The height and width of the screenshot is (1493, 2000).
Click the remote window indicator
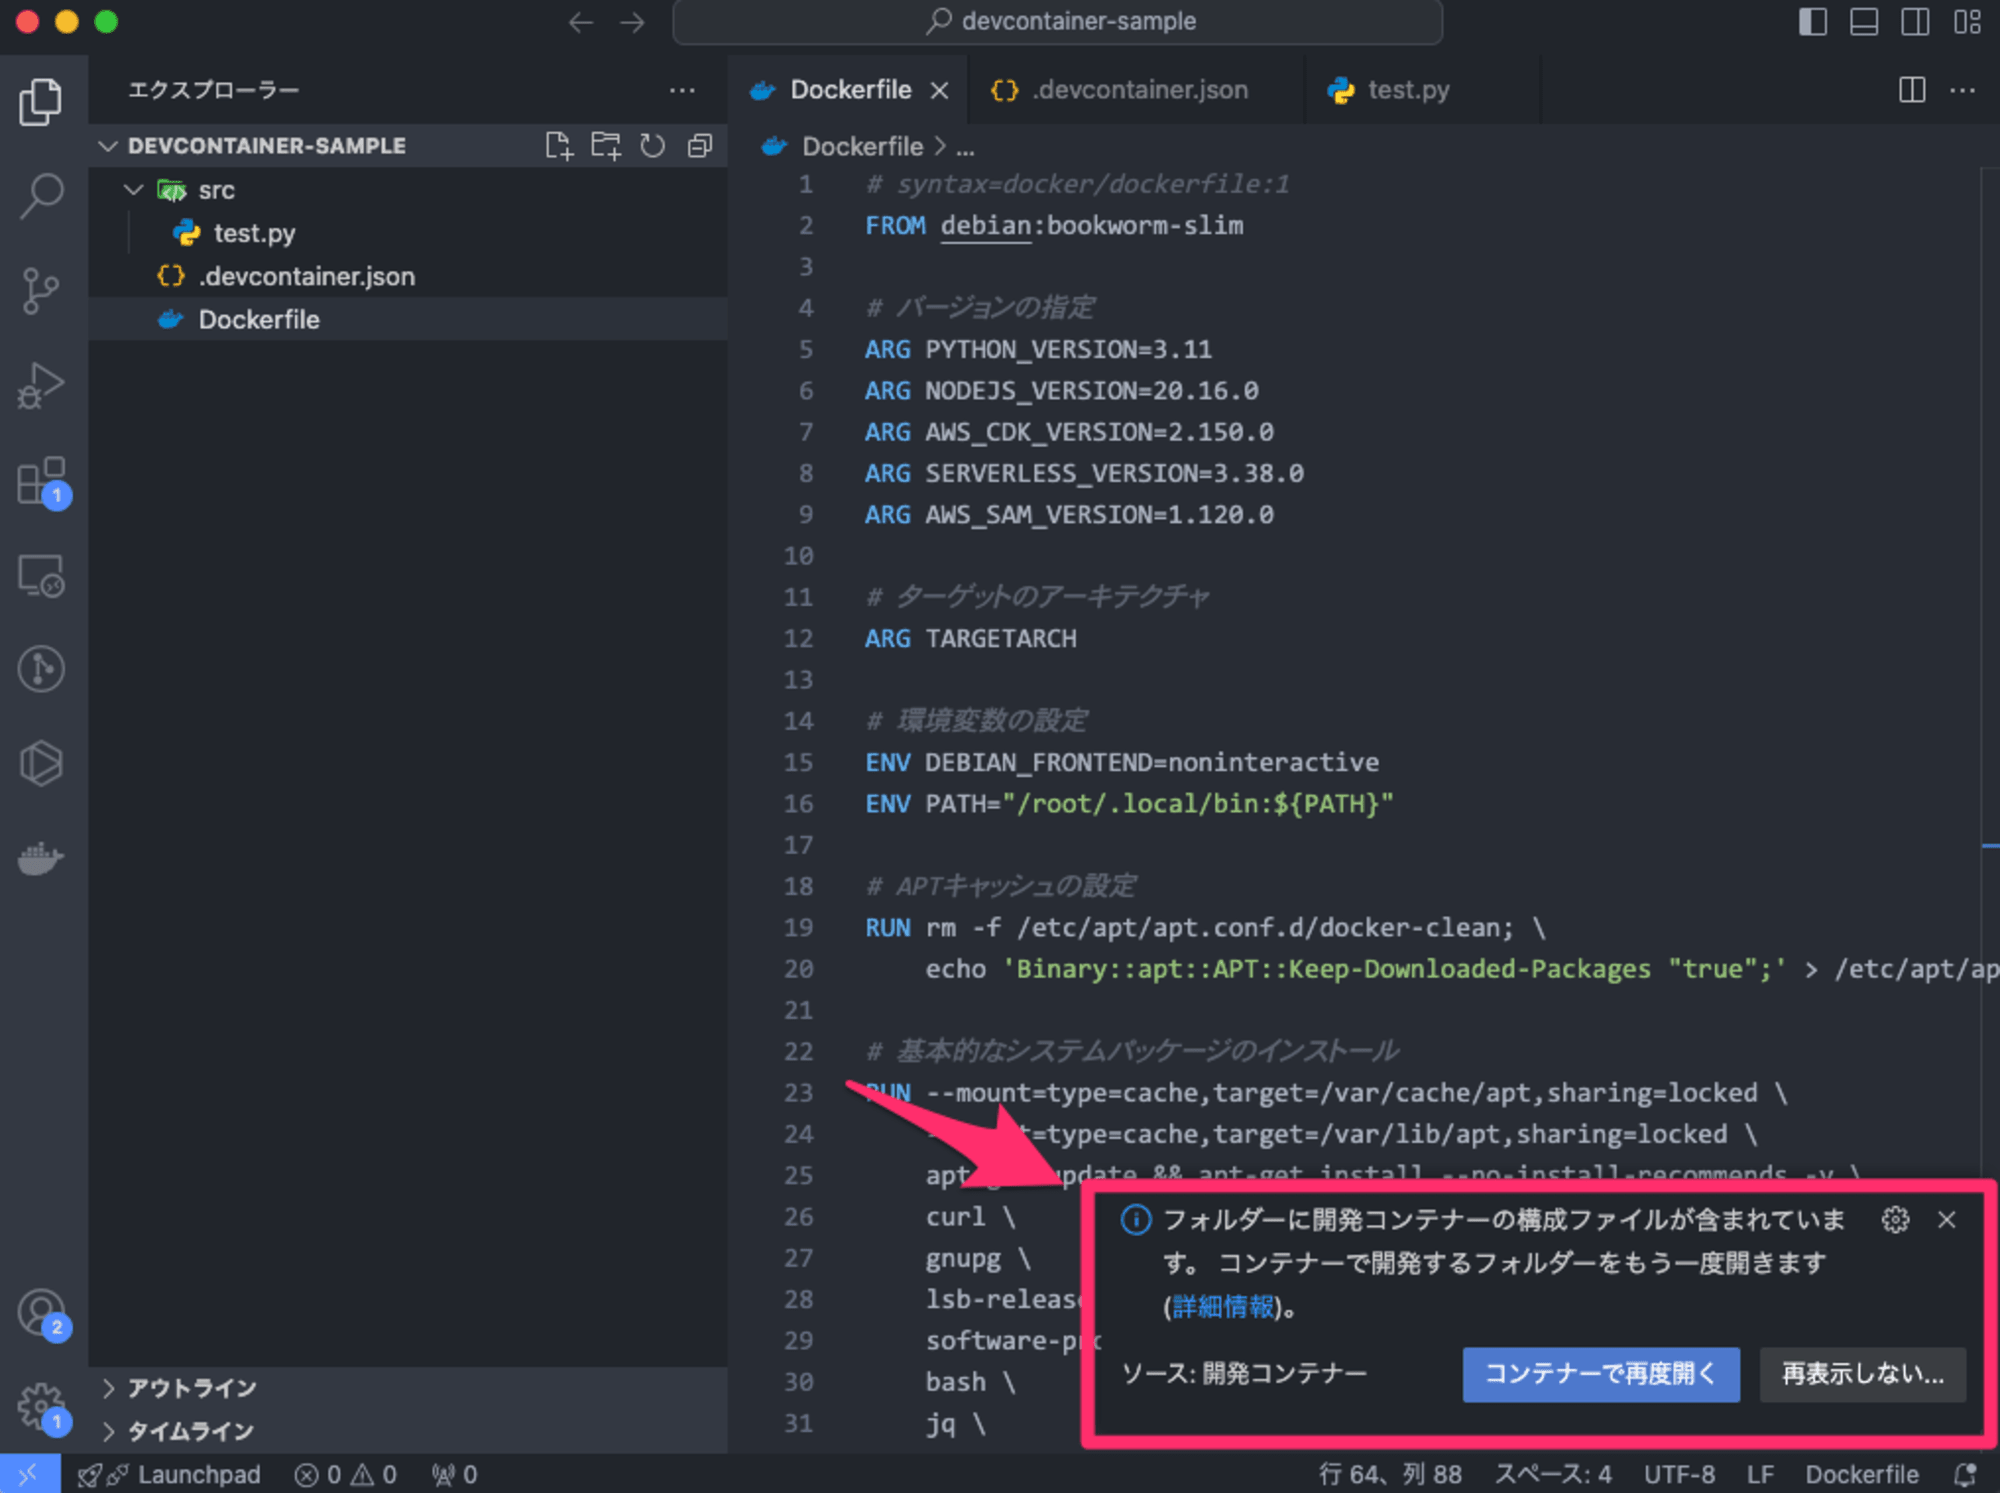29,1474
